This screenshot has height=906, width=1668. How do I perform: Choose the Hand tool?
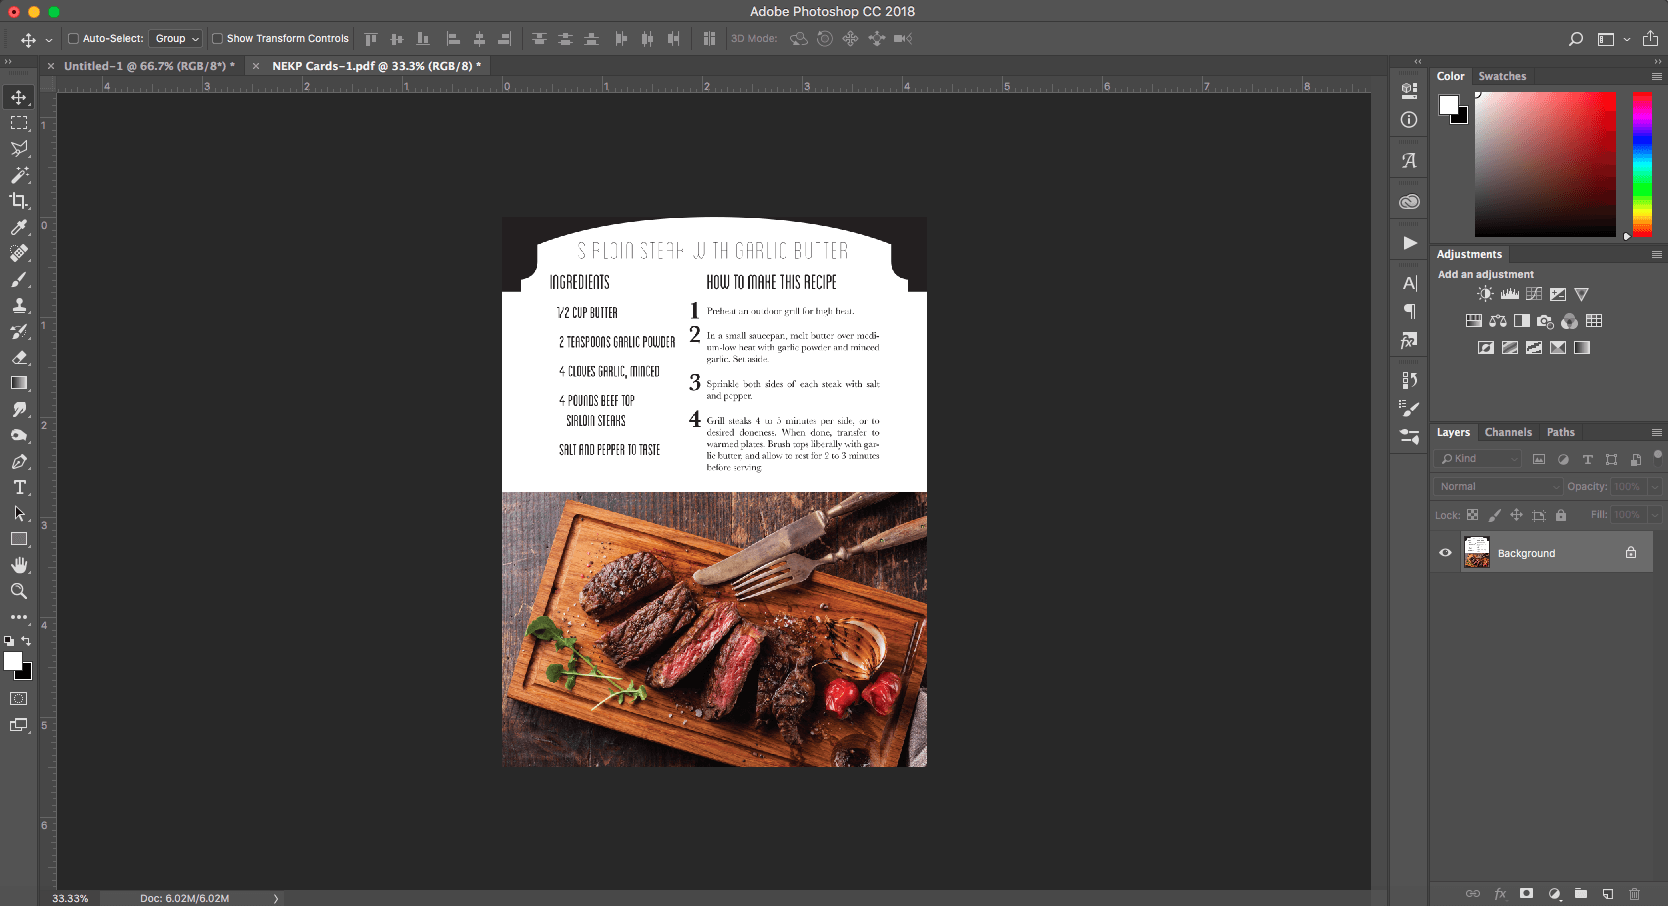point(19,566)
